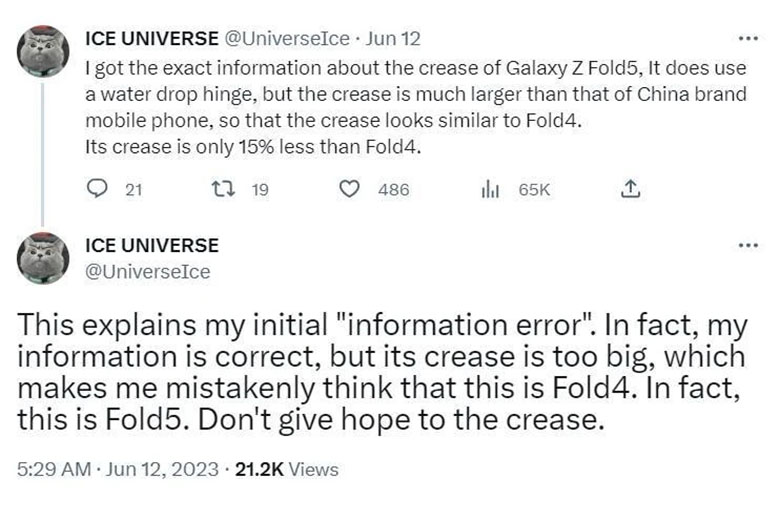Open ICE UNIVERSE name on second tweet
780x520 pixels.
click(152, 245)
